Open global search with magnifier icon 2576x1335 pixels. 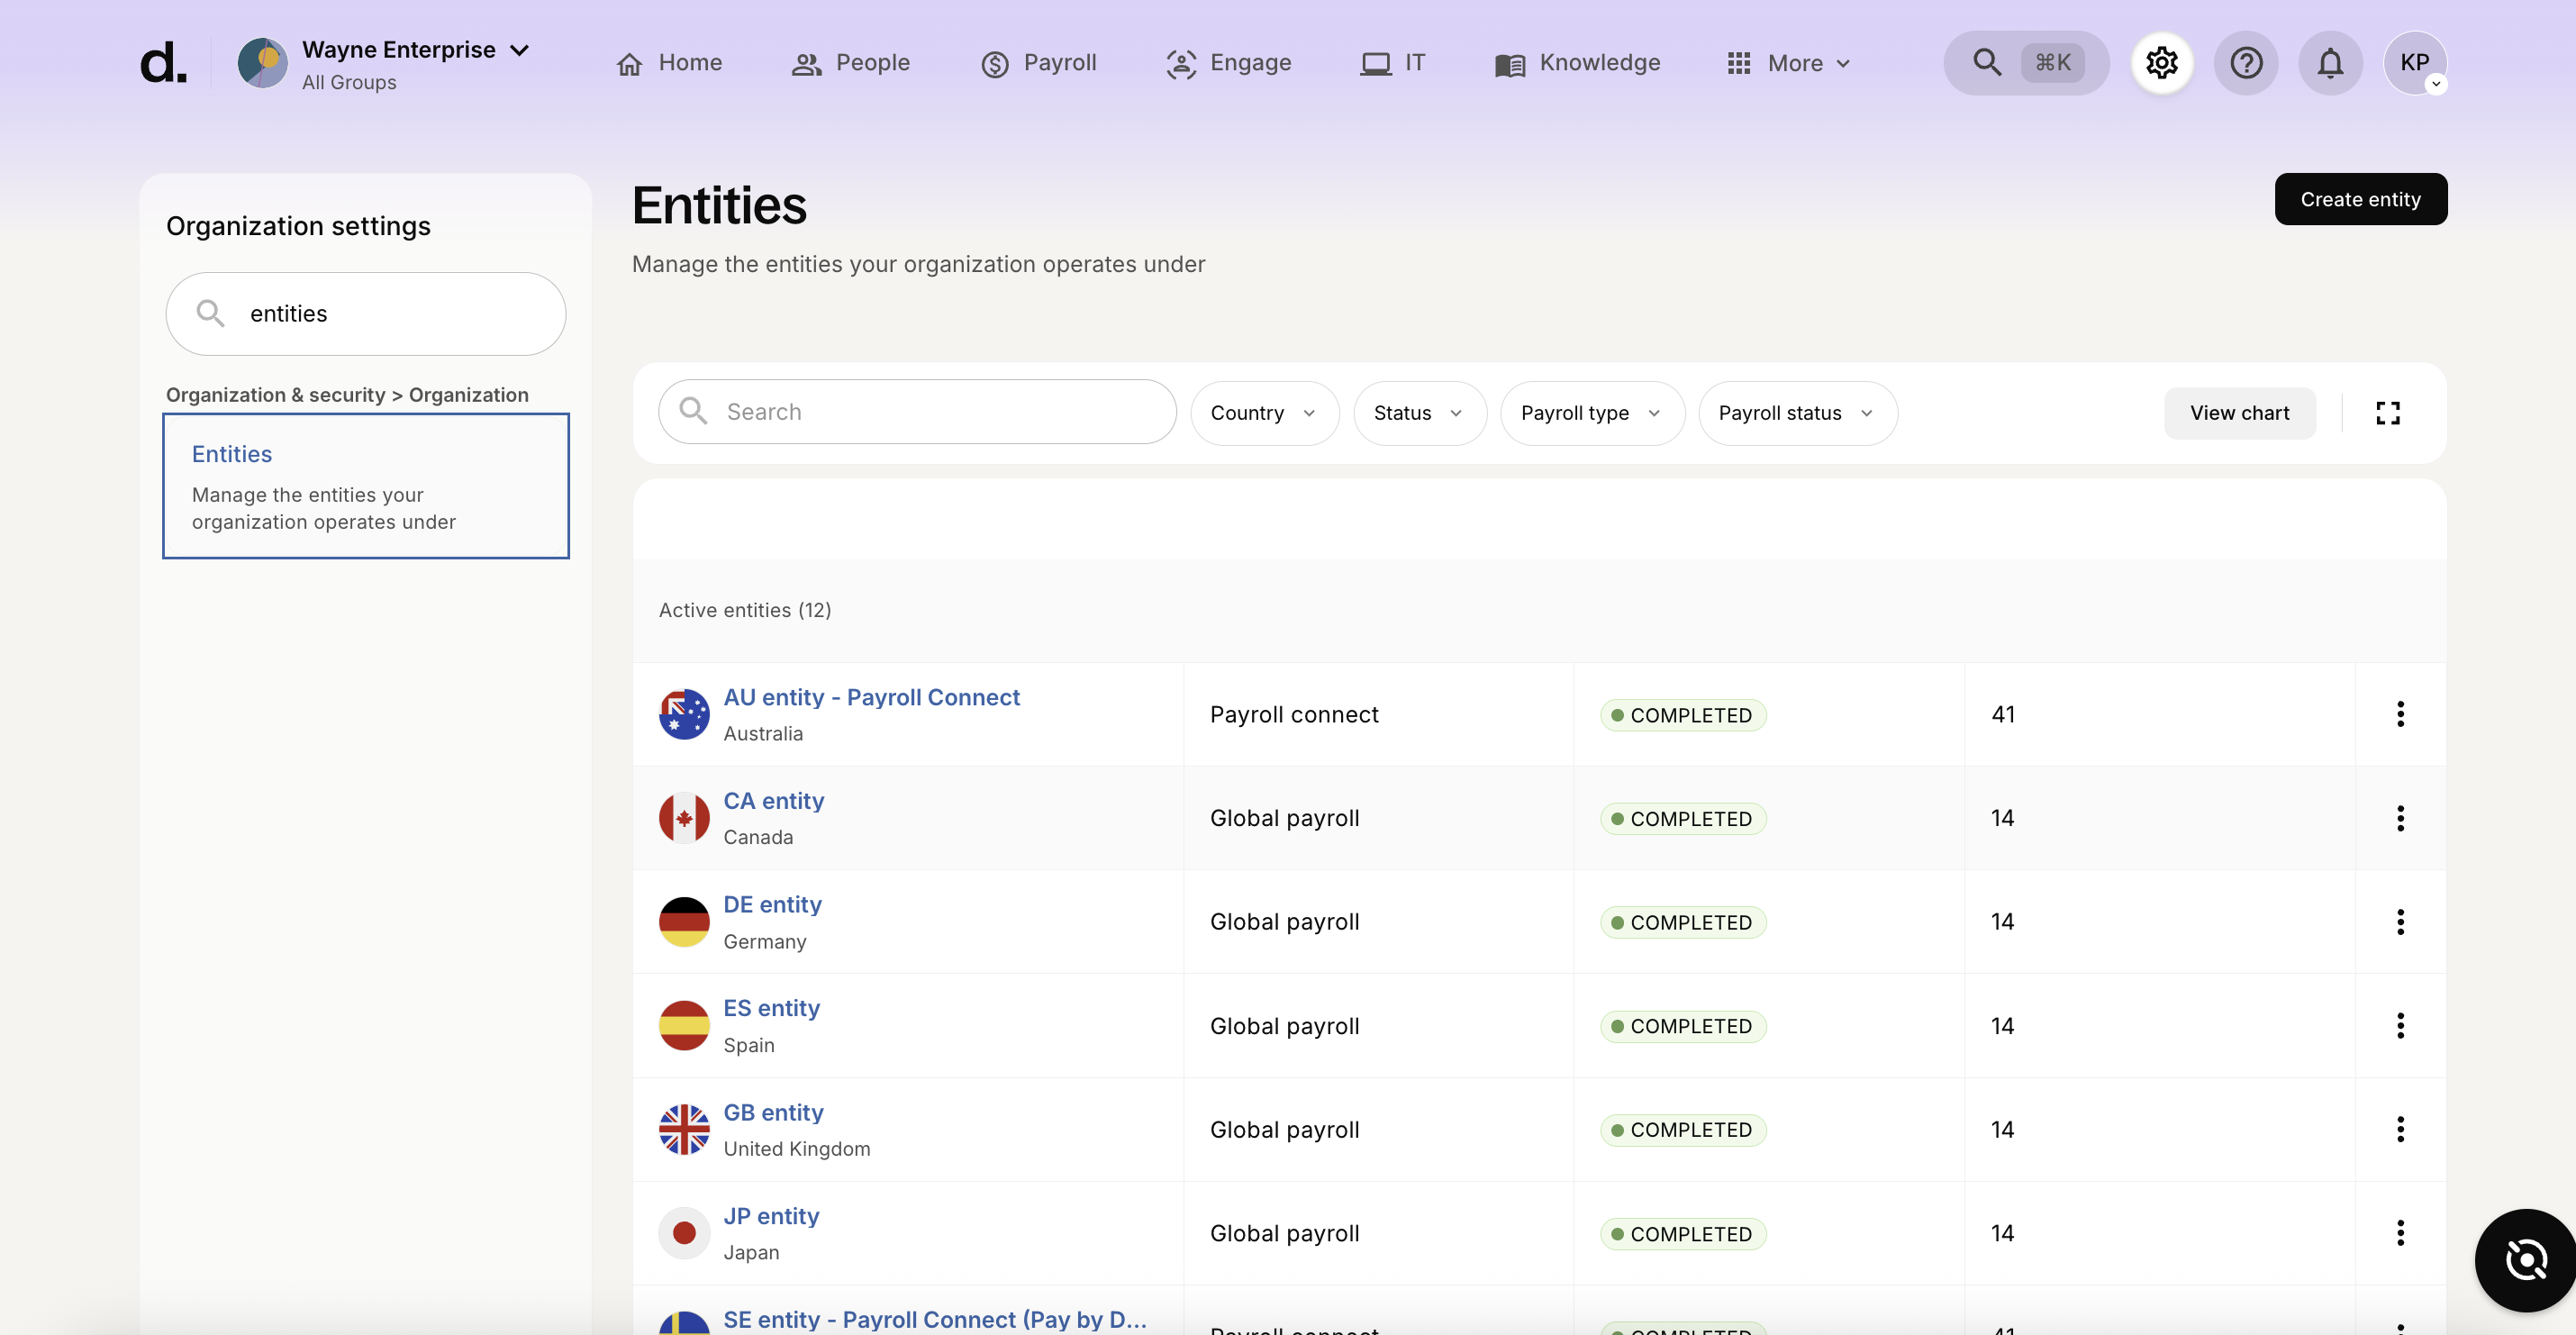2026,63
